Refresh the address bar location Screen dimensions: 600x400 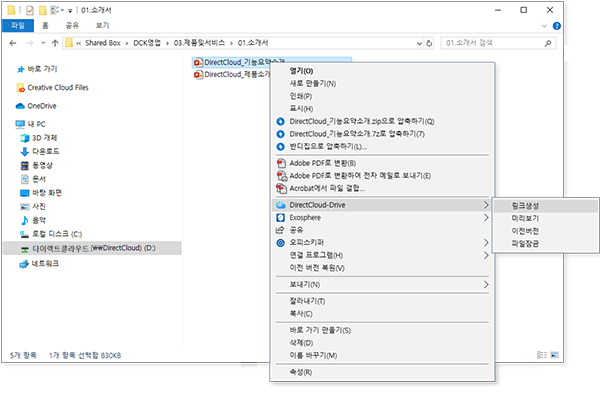click(429, 43)
